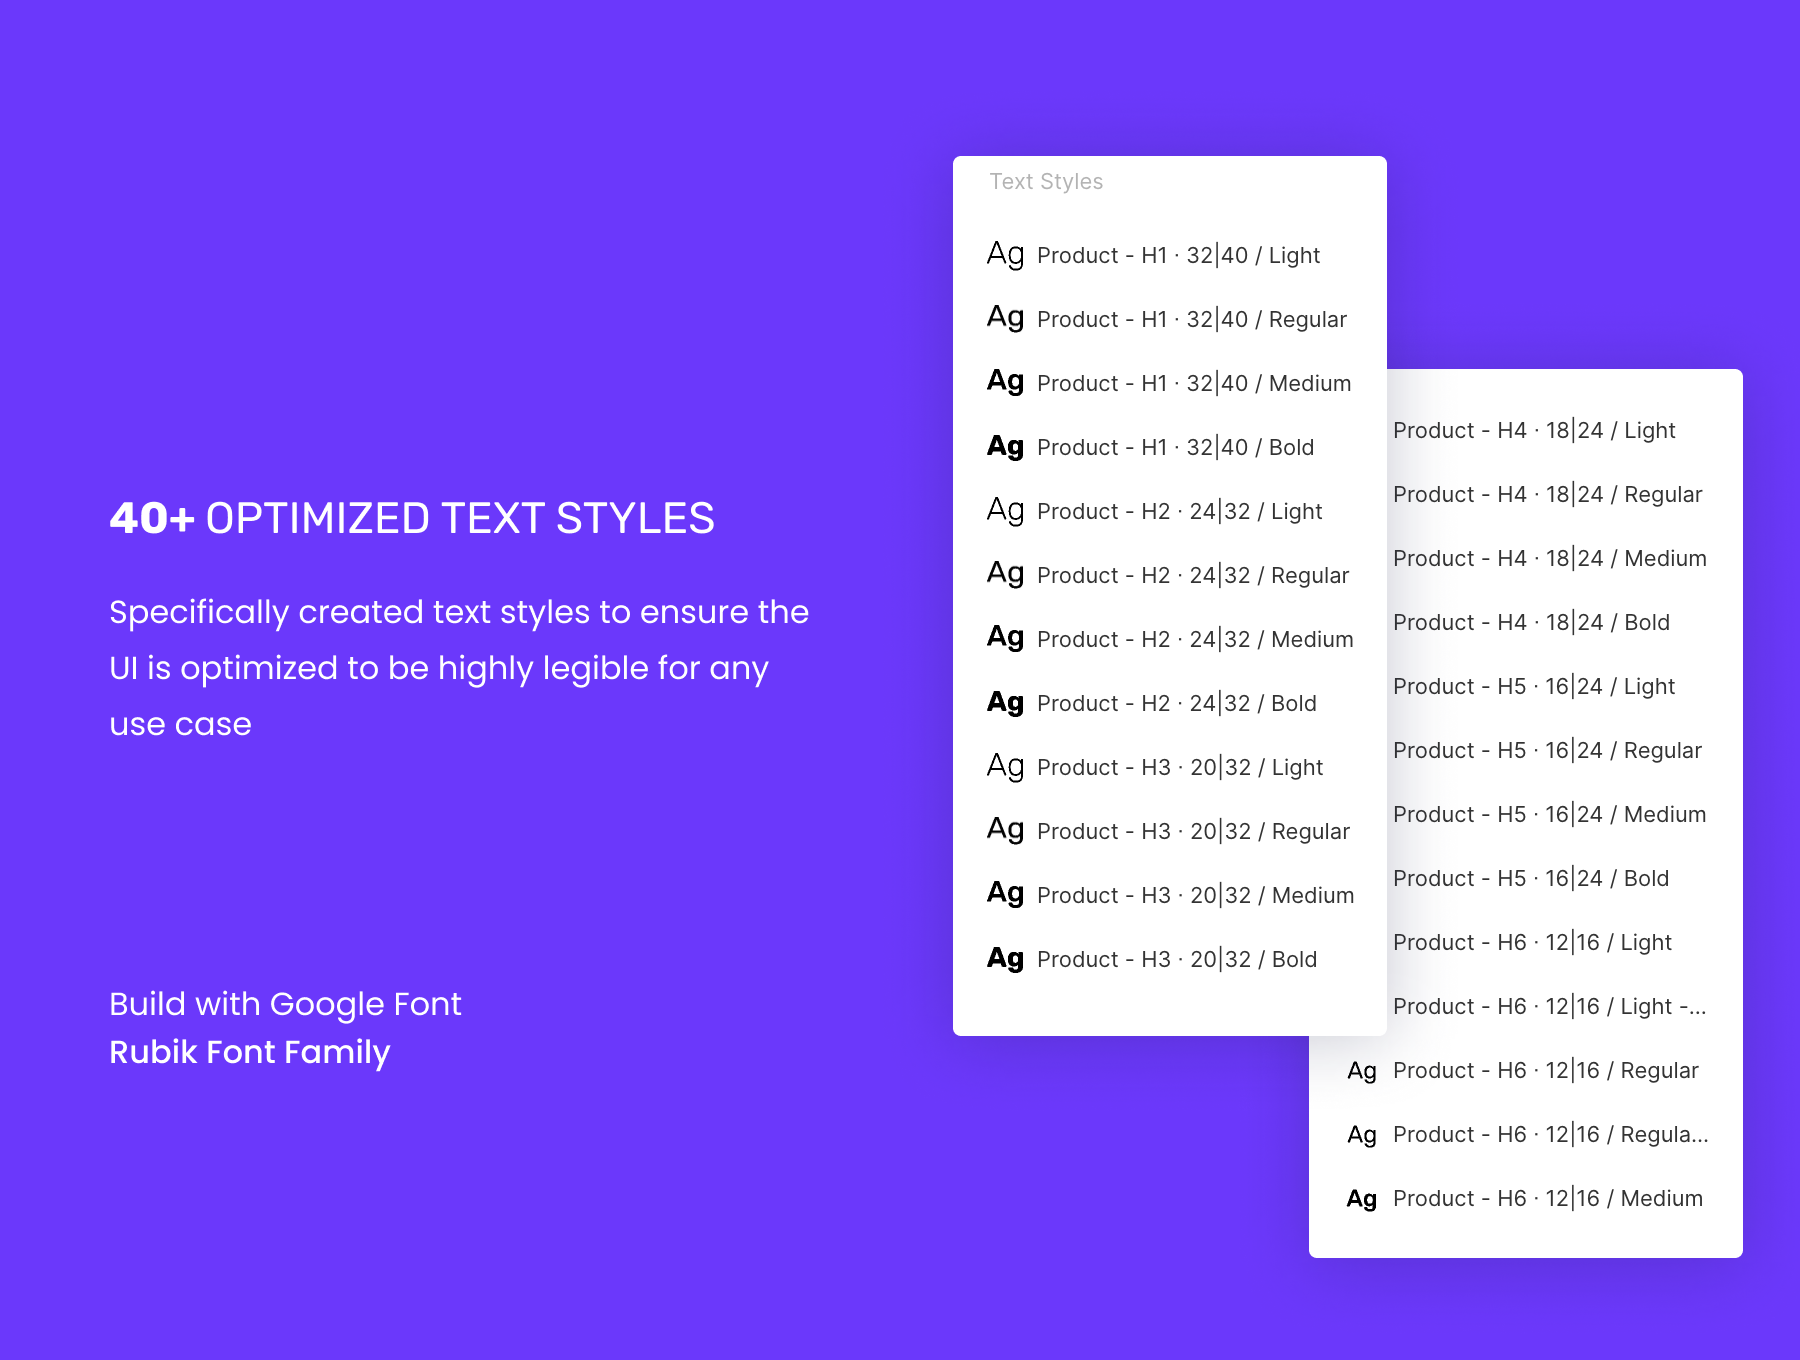Click the Rubik Font Family text

pos(249,1052)
